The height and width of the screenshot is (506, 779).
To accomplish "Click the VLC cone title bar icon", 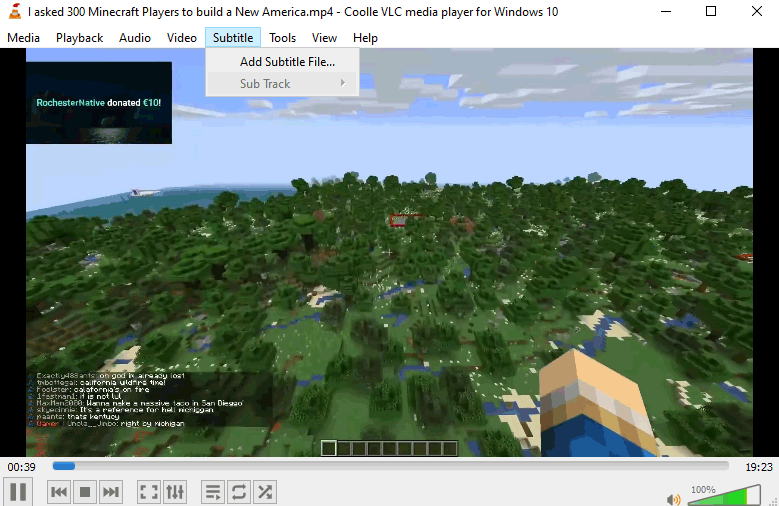I will (14, 12).
